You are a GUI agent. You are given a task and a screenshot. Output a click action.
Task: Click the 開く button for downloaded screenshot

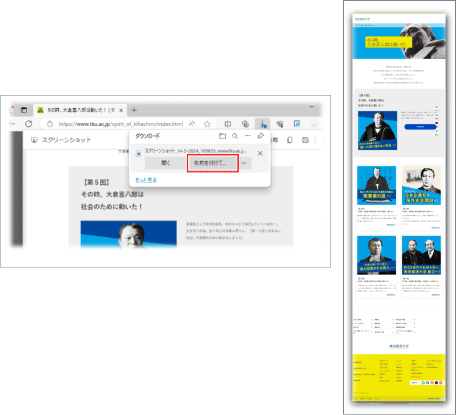point(166,163)
